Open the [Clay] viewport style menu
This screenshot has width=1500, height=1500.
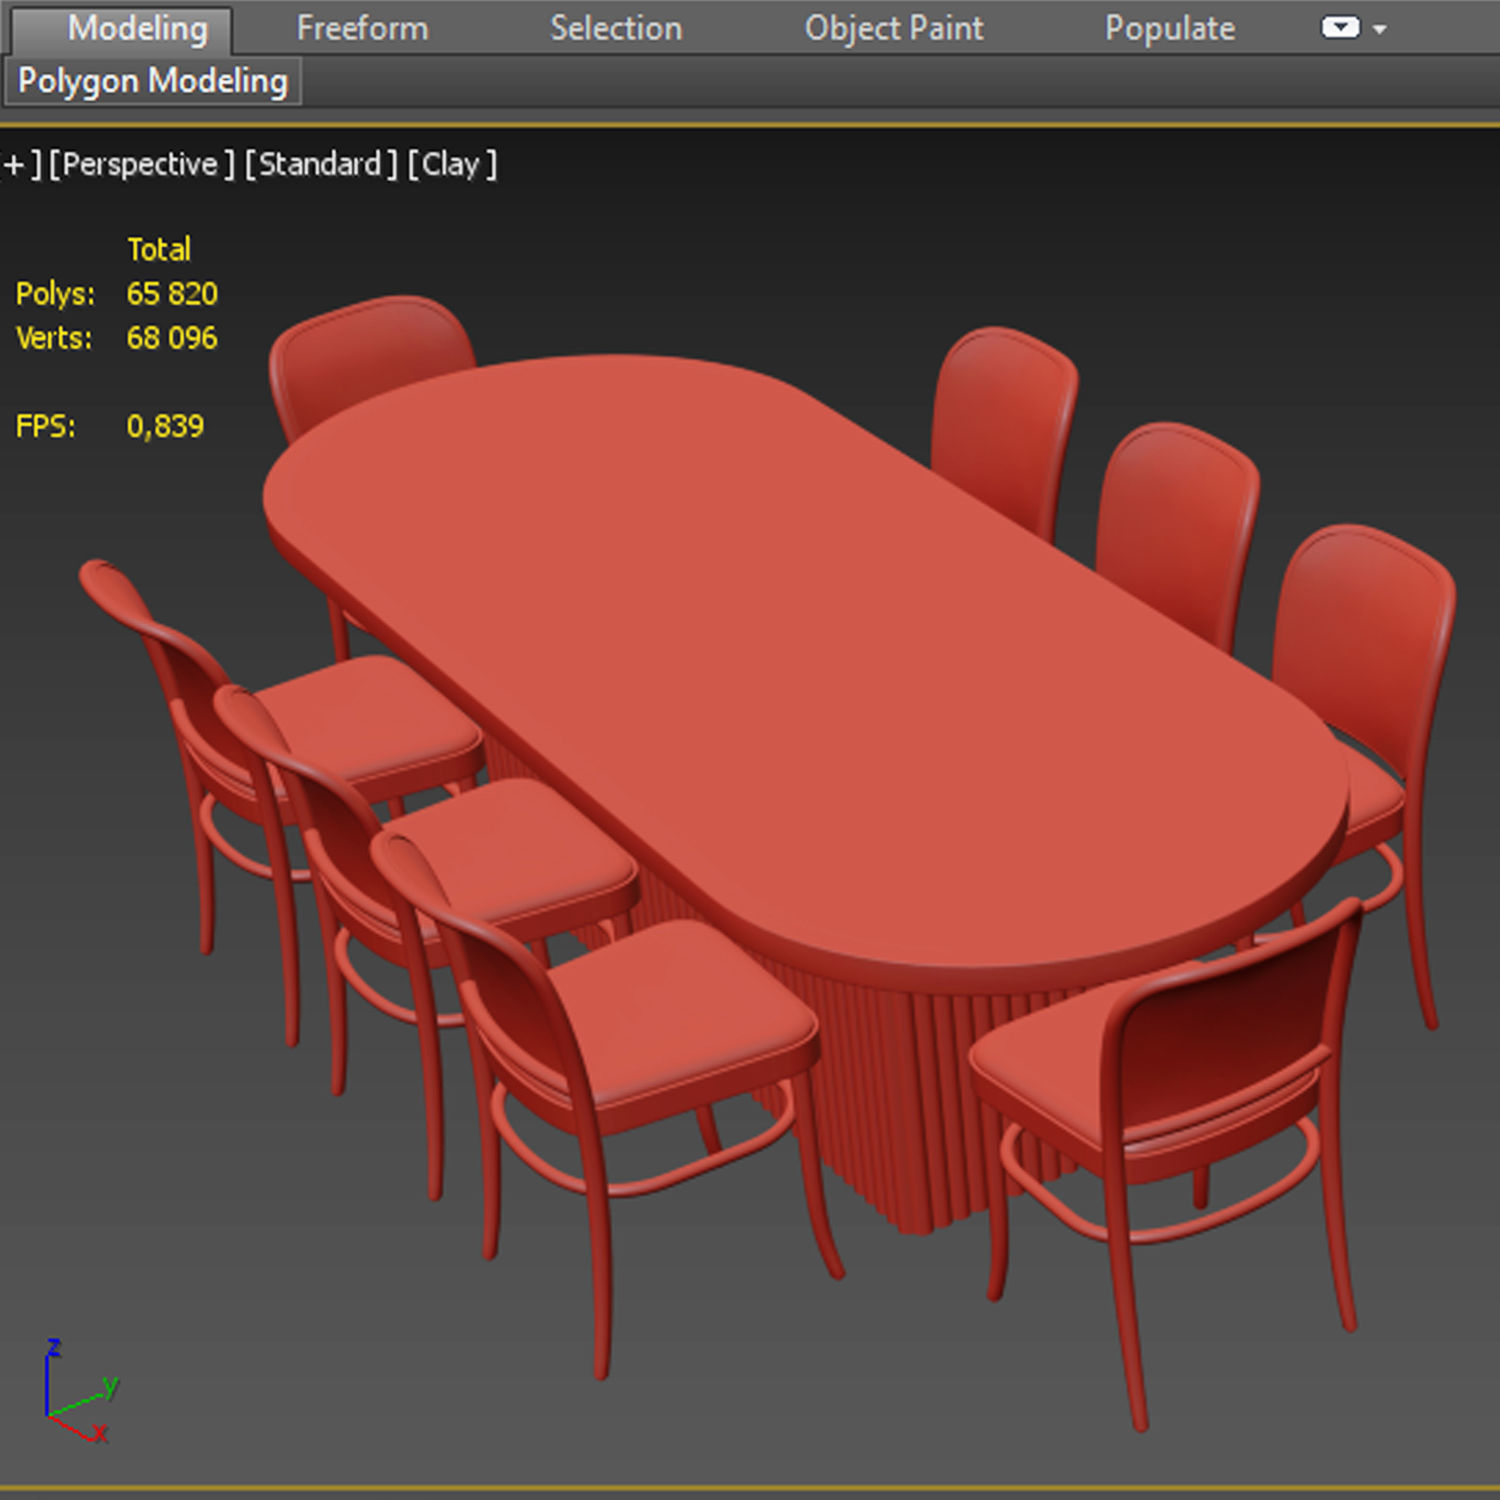(x=452, y=164)
